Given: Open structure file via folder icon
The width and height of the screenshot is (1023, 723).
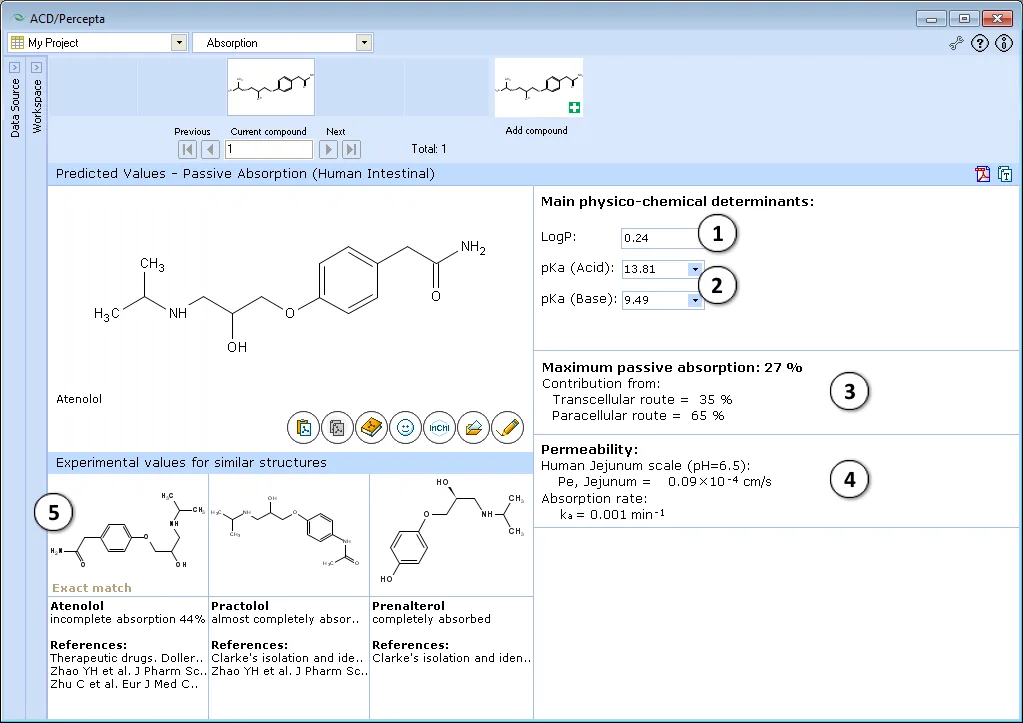Looking at the screenshot, I should (473, 428).
